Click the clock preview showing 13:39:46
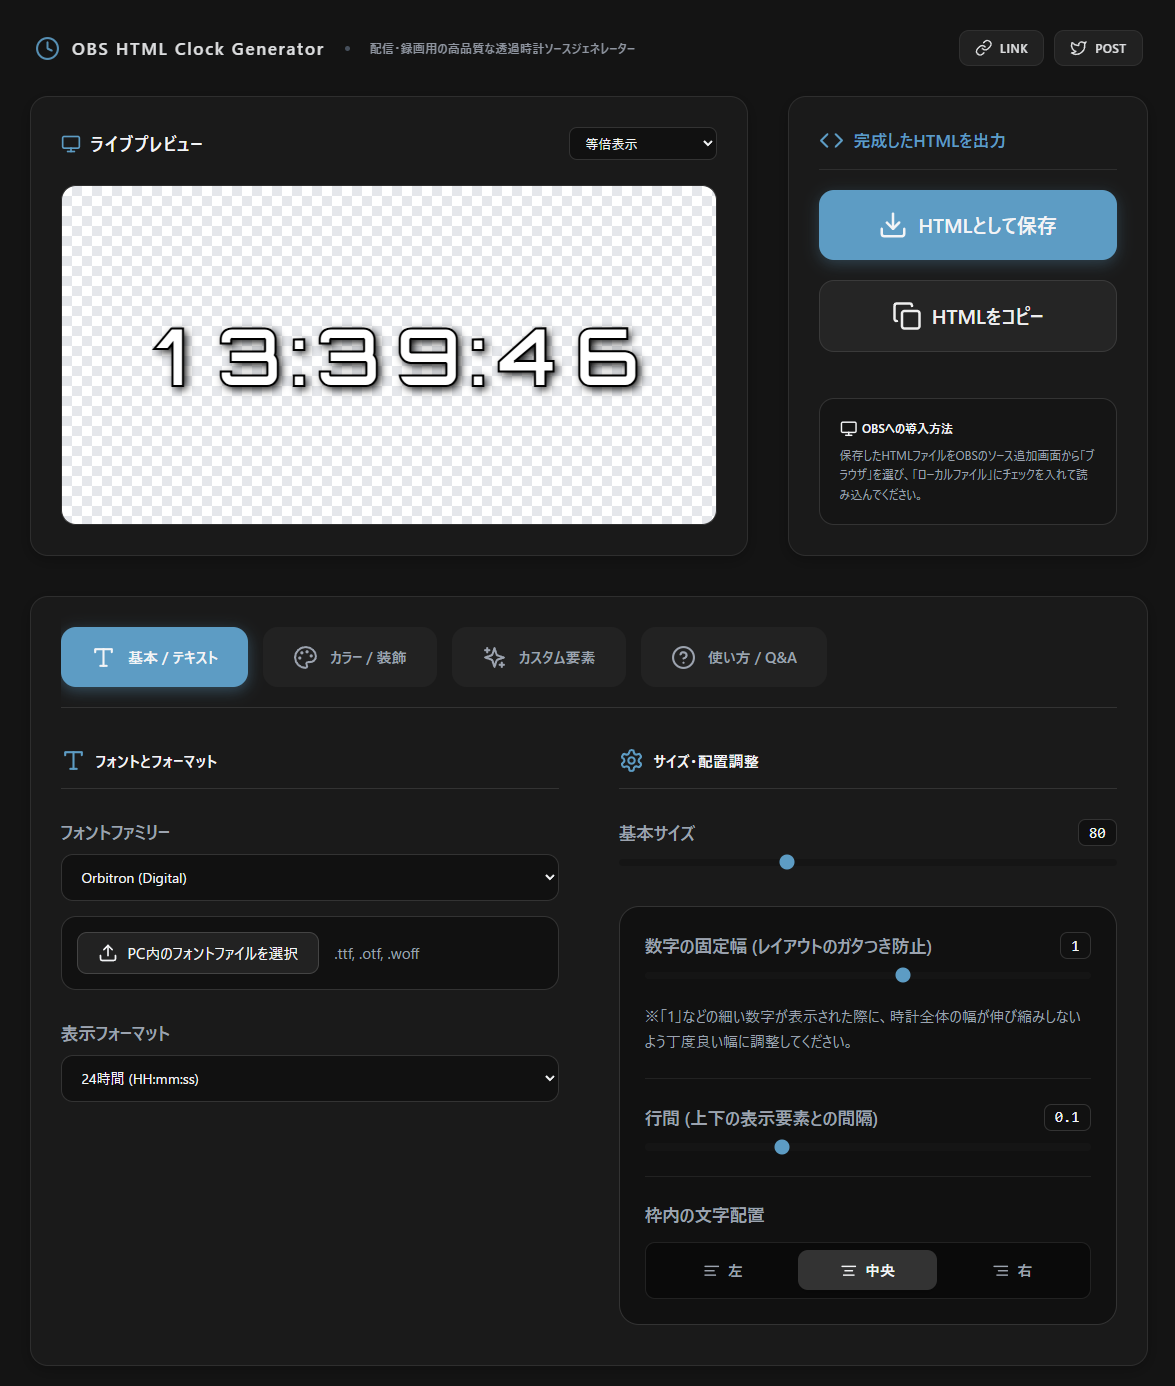 389,355
